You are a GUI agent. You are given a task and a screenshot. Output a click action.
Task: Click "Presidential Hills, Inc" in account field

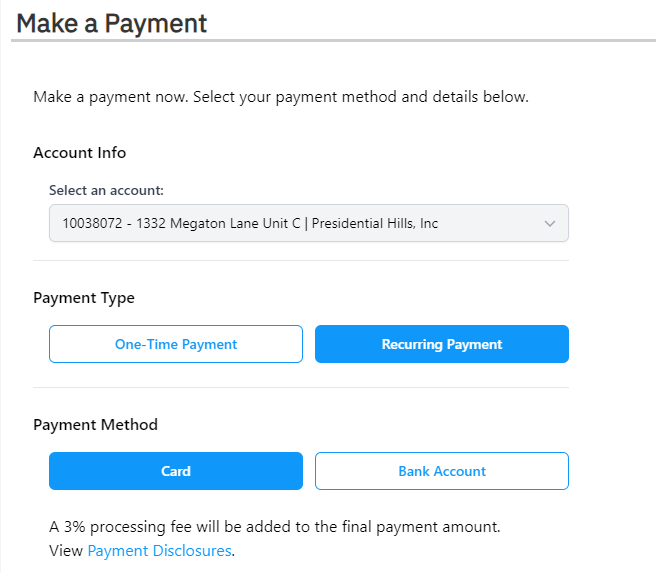(x=375, y=224)
